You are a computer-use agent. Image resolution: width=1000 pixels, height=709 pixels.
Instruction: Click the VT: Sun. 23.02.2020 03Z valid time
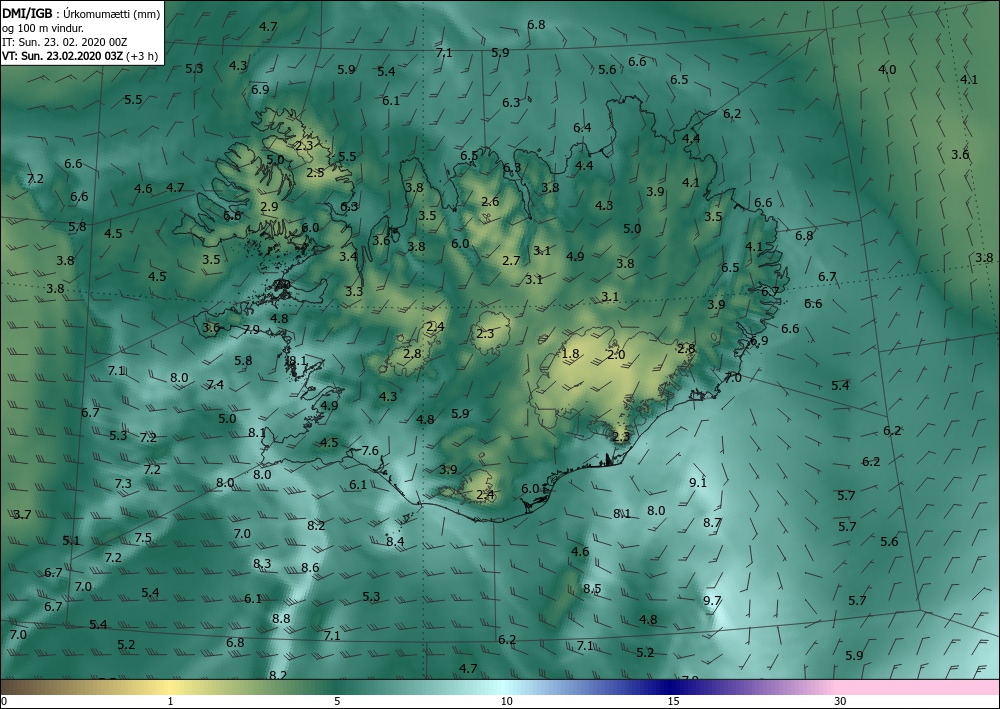(x=63, y=55)
